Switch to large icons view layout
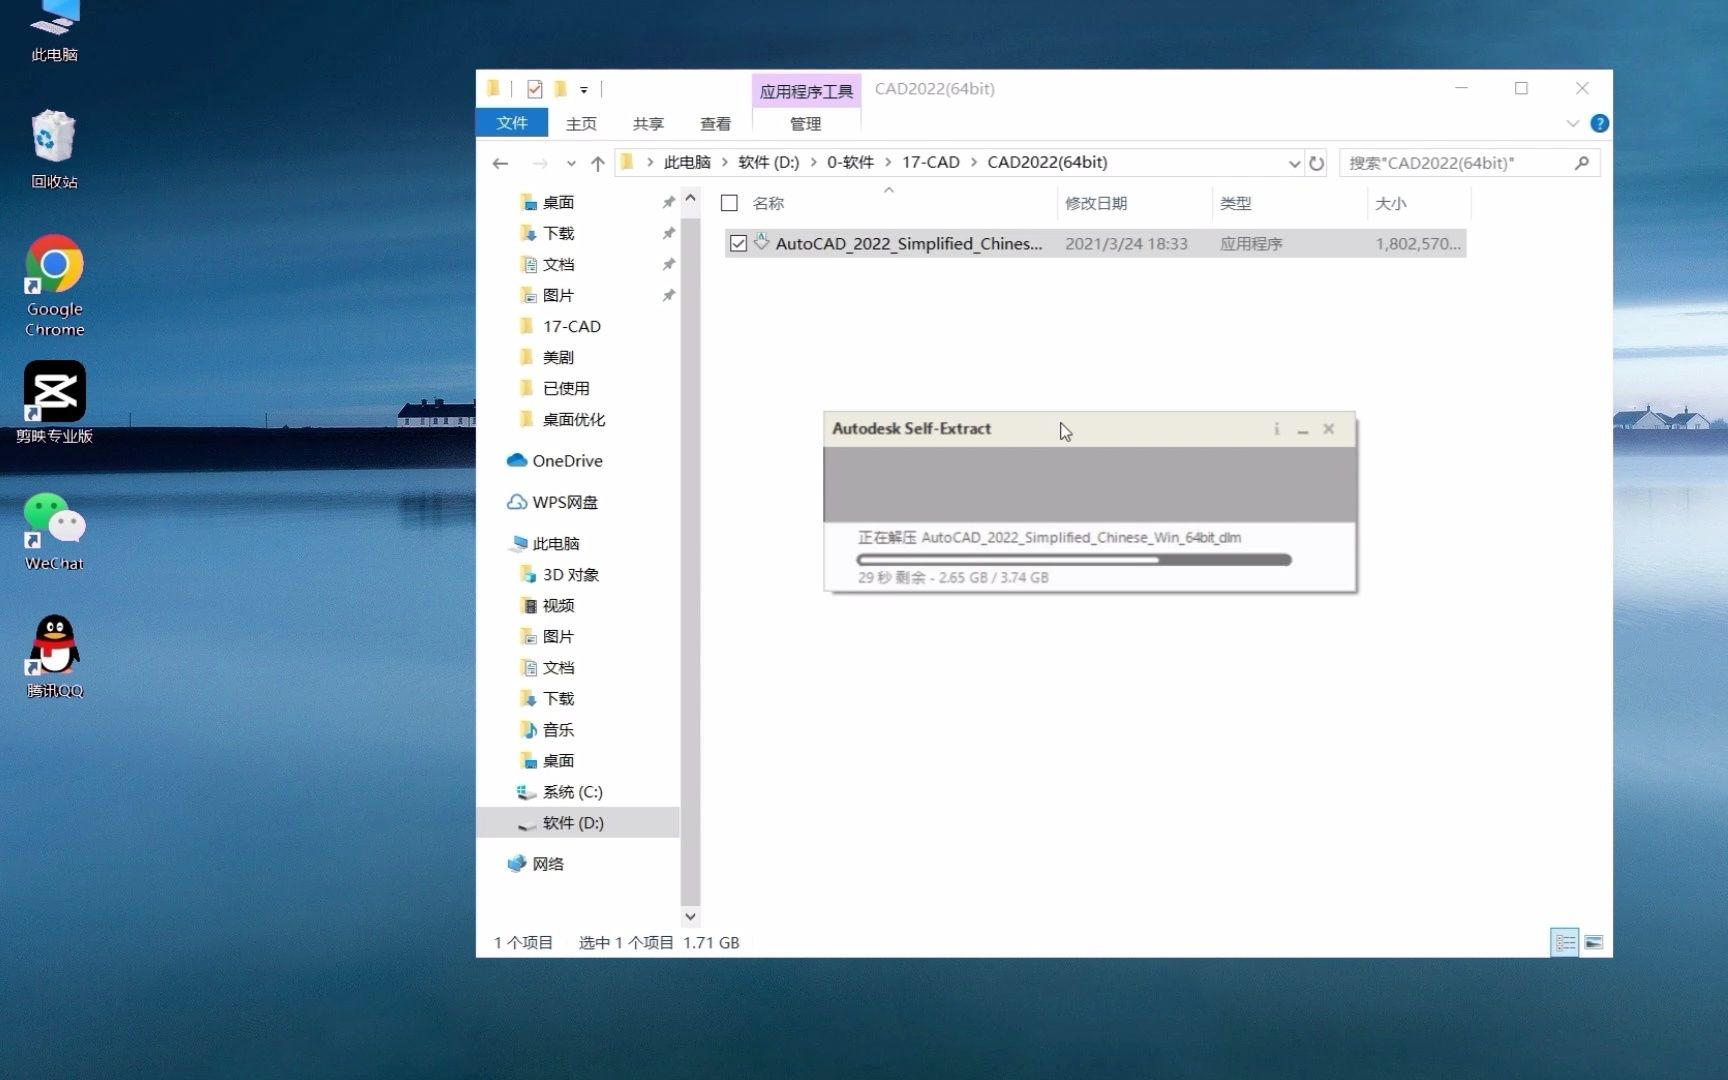 tap(1594, 942)
